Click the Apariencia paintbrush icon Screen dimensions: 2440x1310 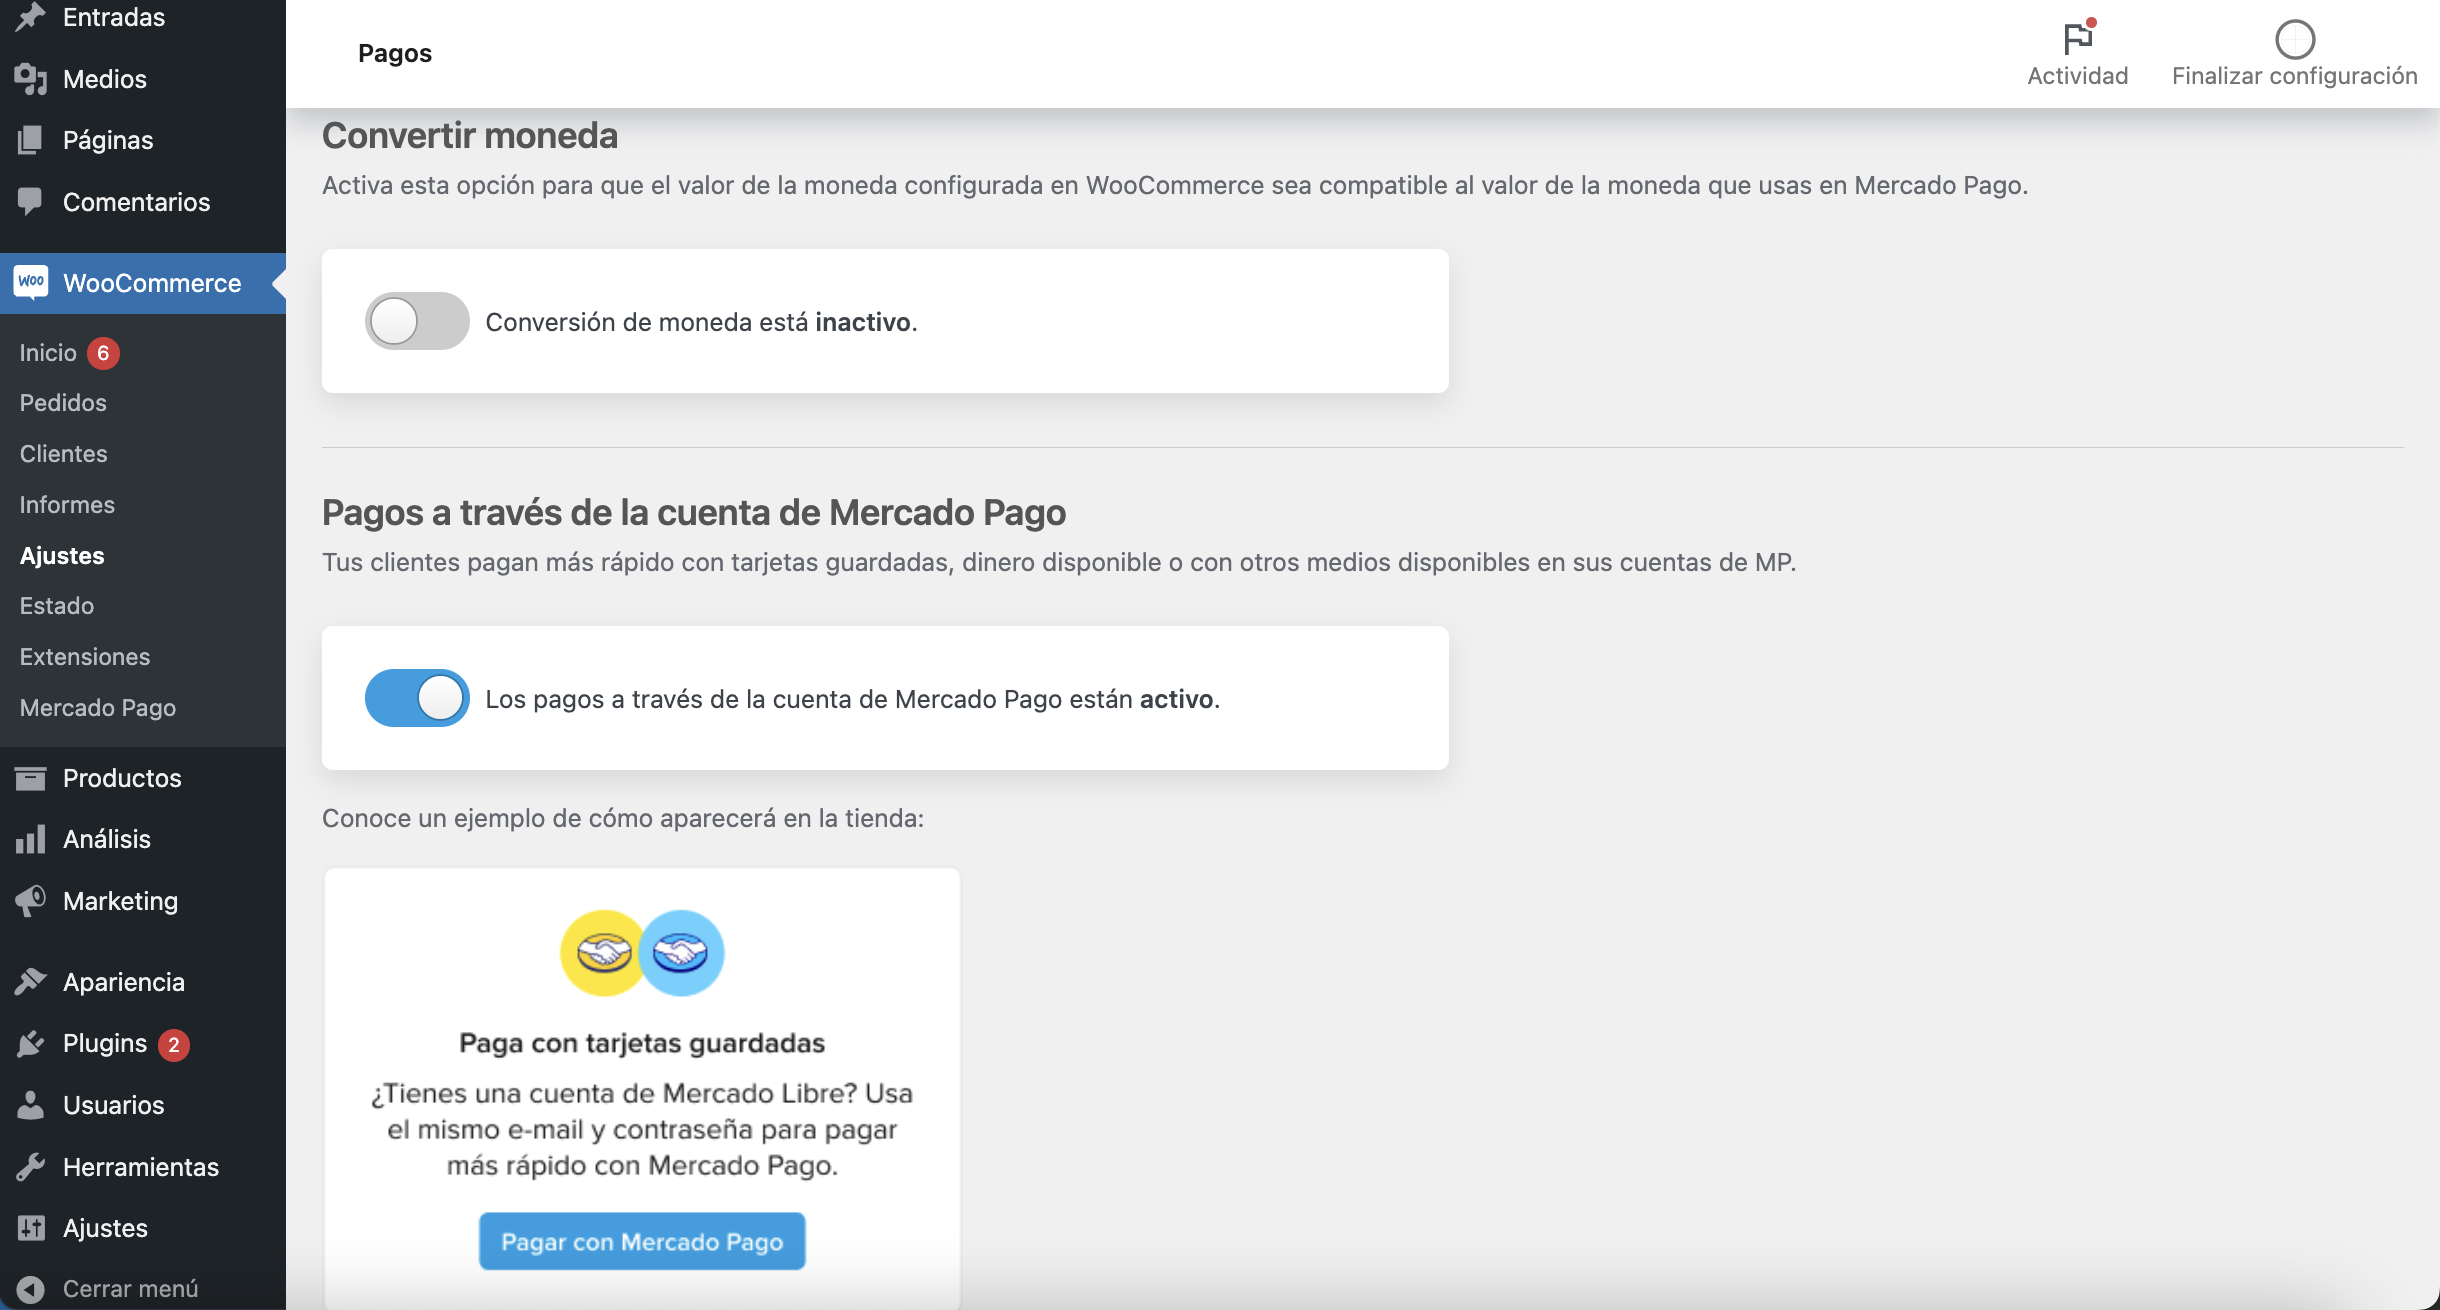coord(31,982)
